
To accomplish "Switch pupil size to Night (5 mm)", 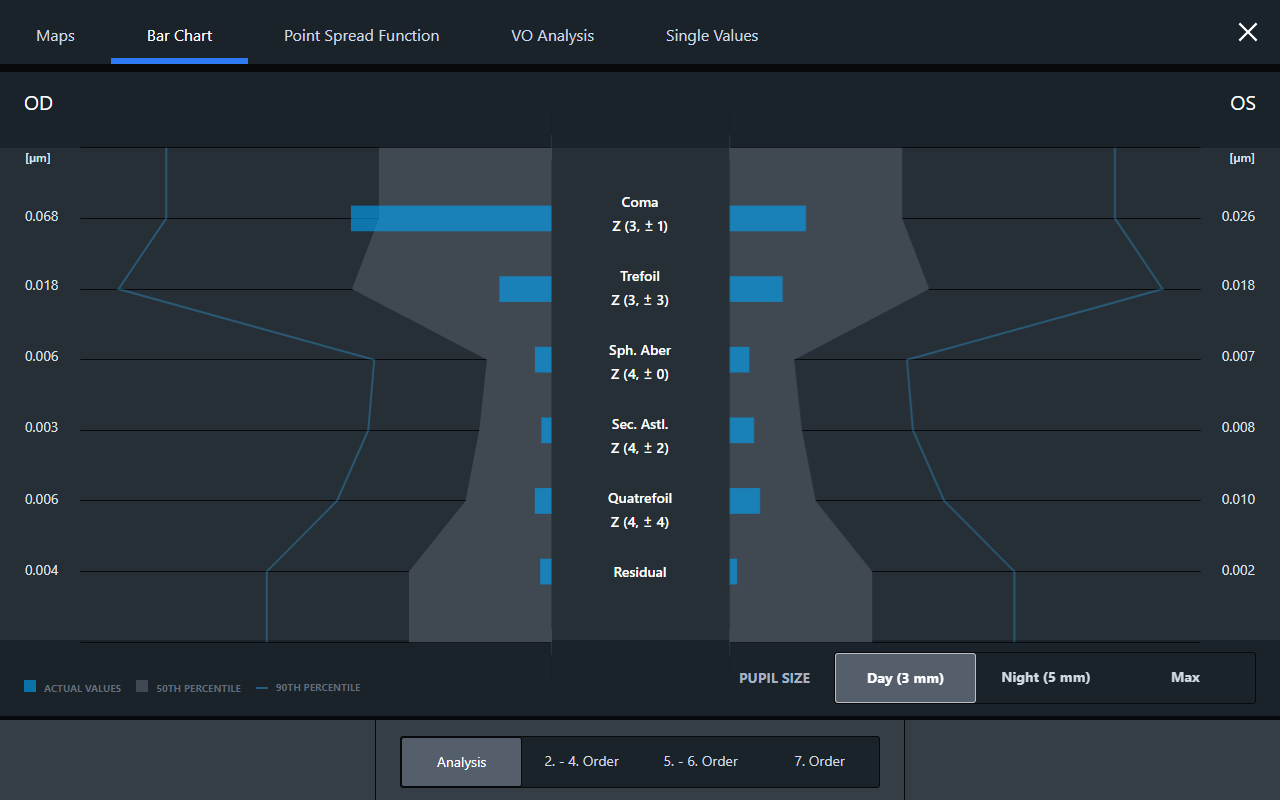I will point(1045,678).
